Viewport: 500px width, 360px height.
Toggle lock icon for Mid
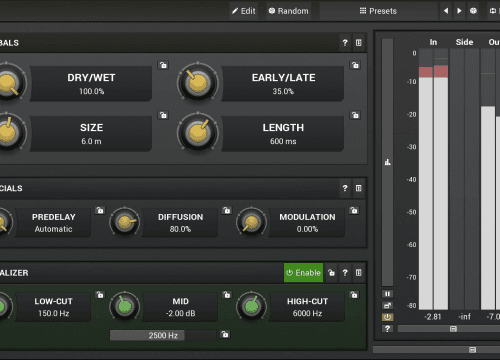(x=227, y=295)
